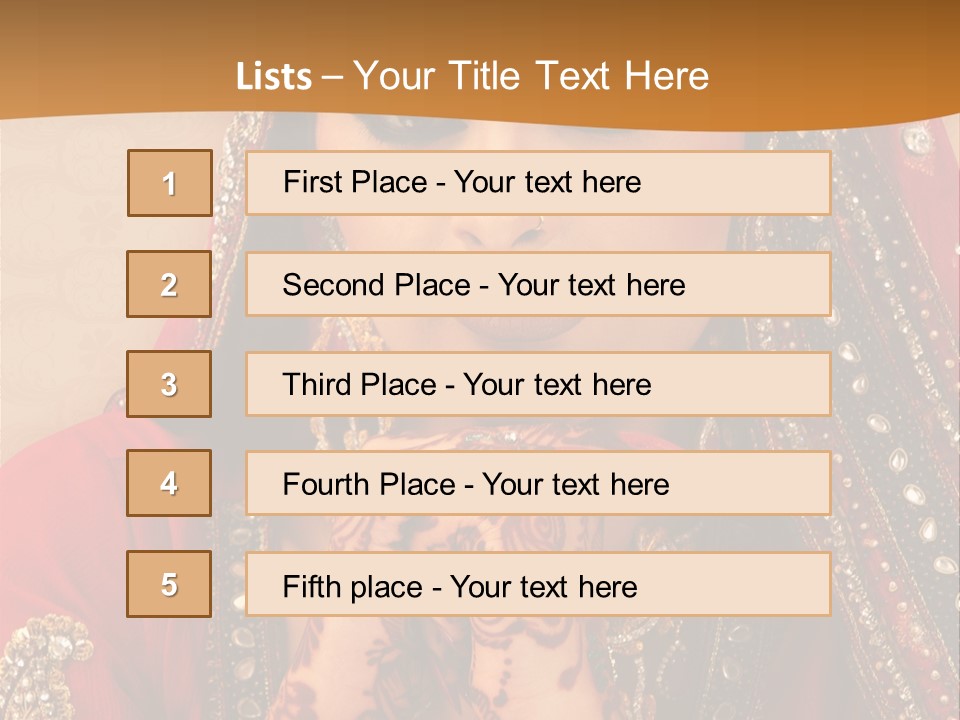Click "Your text here" in the Third Place row
The width and height of the screenshot is (960, 720).
(x=557, y=385)
